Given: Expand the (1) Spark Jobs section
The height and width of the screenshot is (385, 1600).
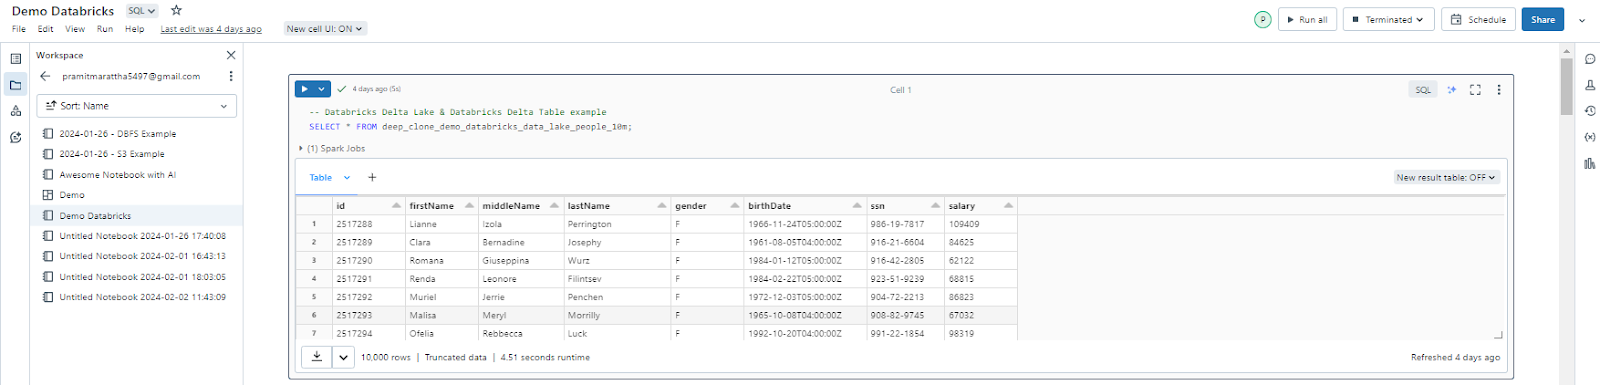Looking at the screenshot, I should tap(332, 148).
